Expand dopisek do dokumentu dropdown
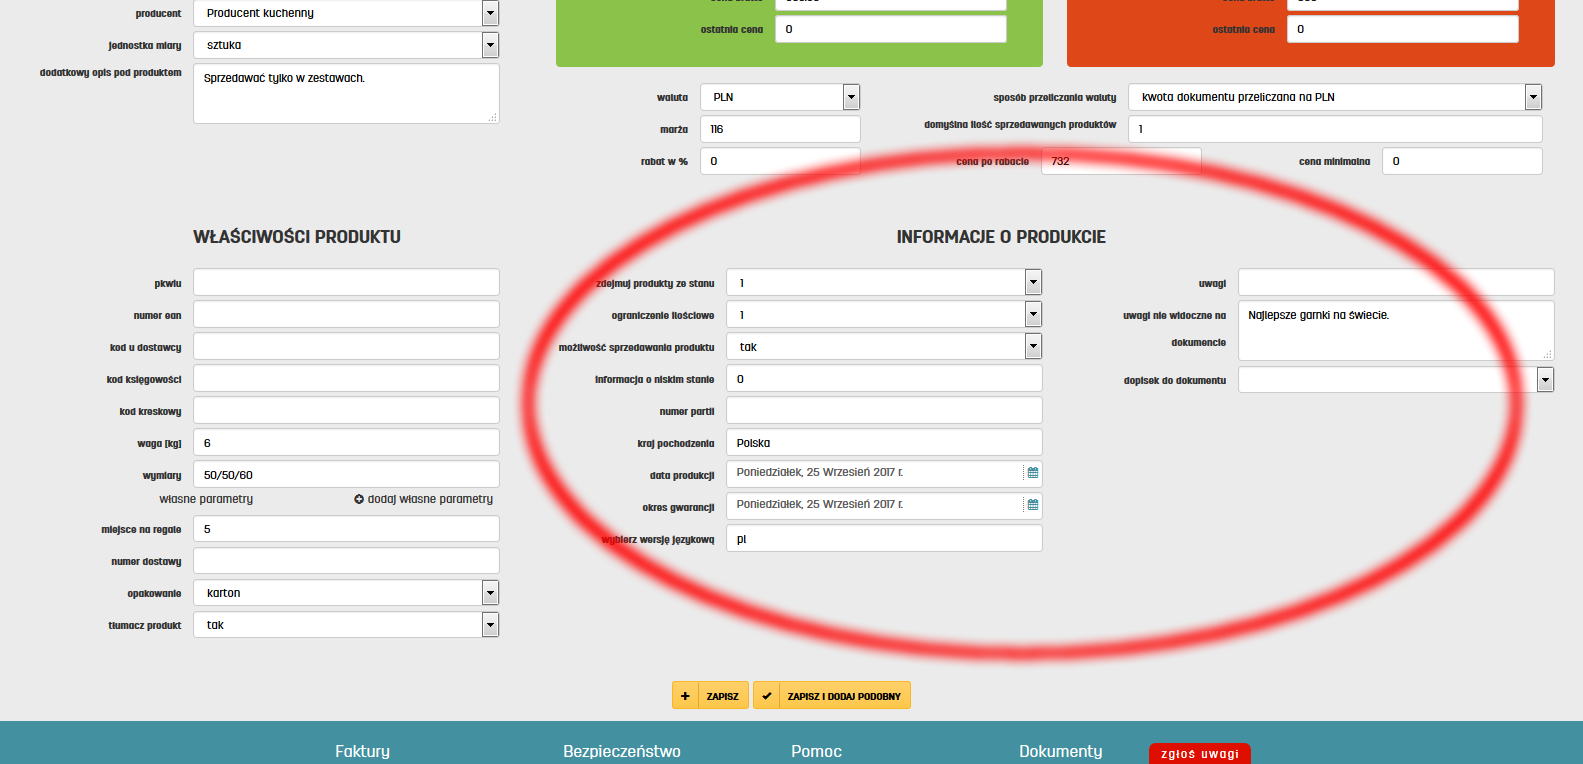Screen dimensions: 1583x764 pos(1545,380)
